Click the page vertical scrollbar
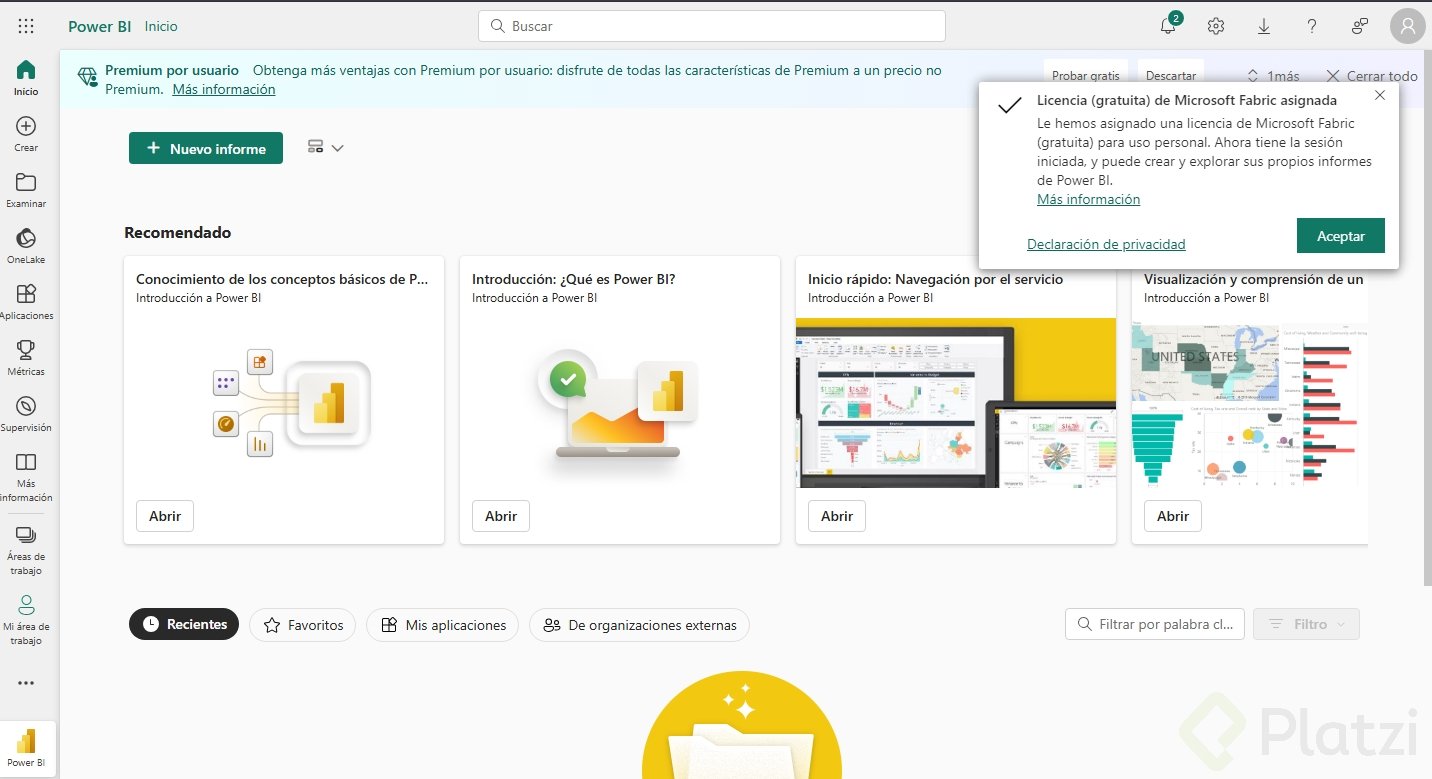 pyautogui.click(x=1427, y=320)
